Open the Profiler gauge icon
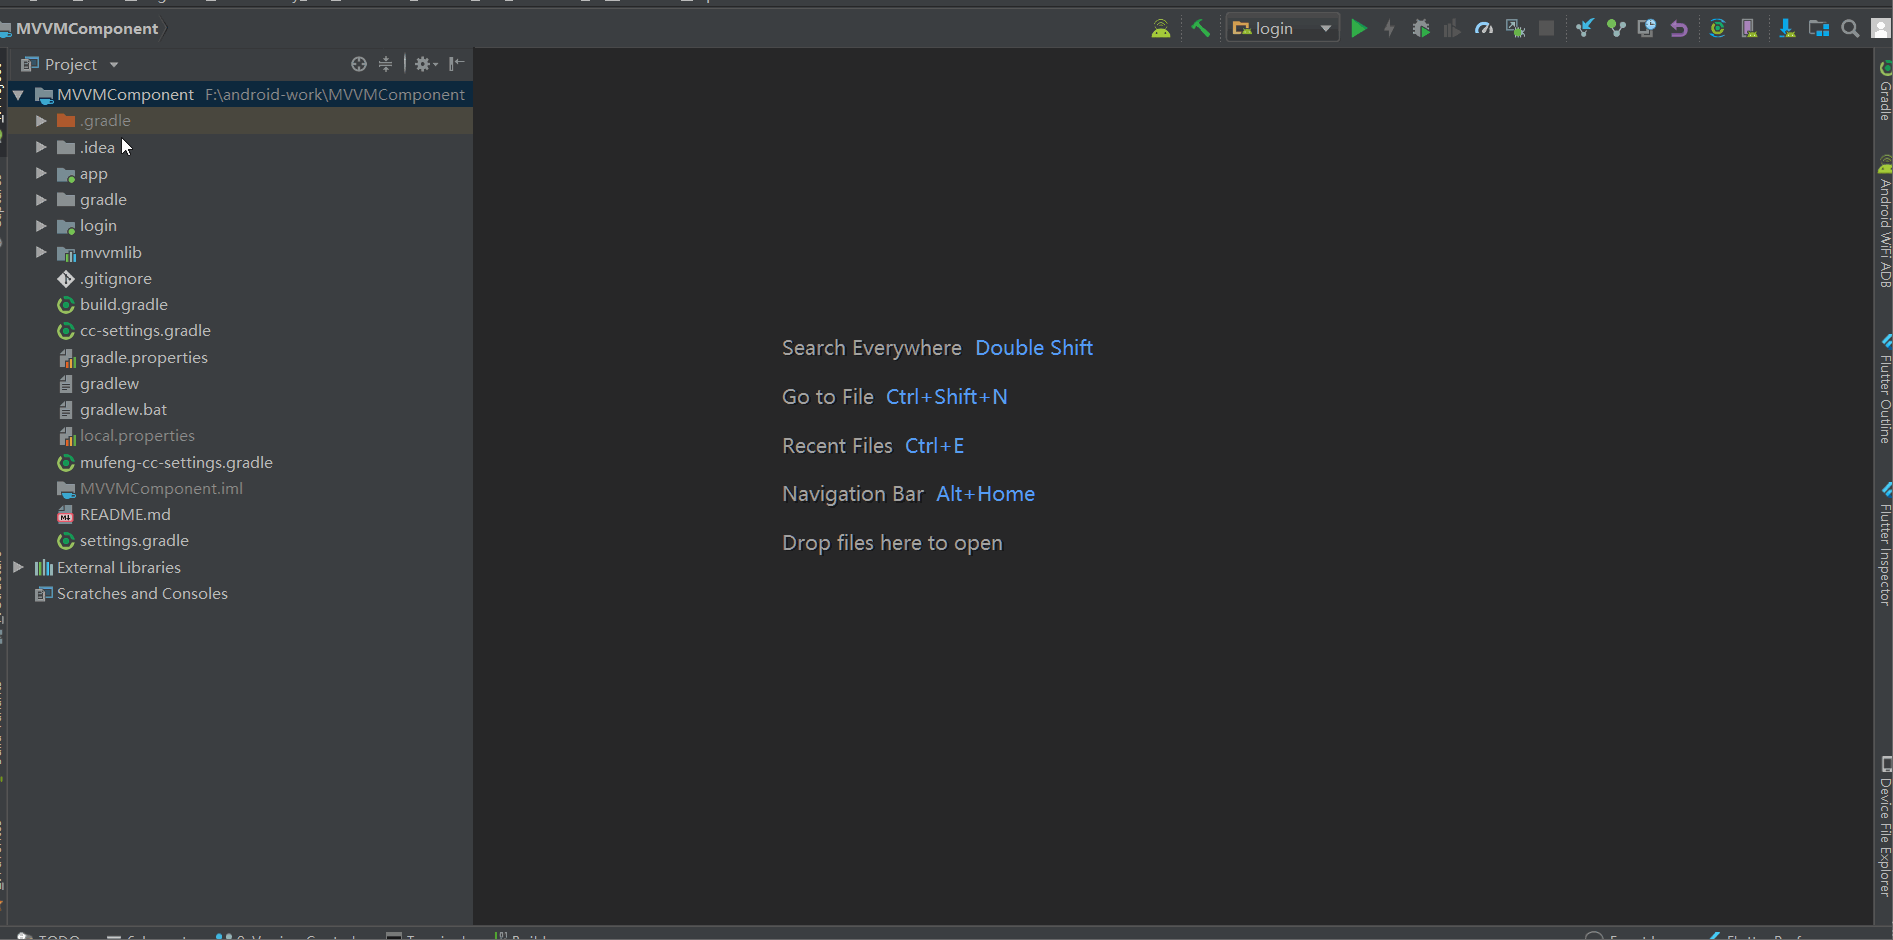The height and width of the screenshot is (940, 1893). click(1484, 29)
